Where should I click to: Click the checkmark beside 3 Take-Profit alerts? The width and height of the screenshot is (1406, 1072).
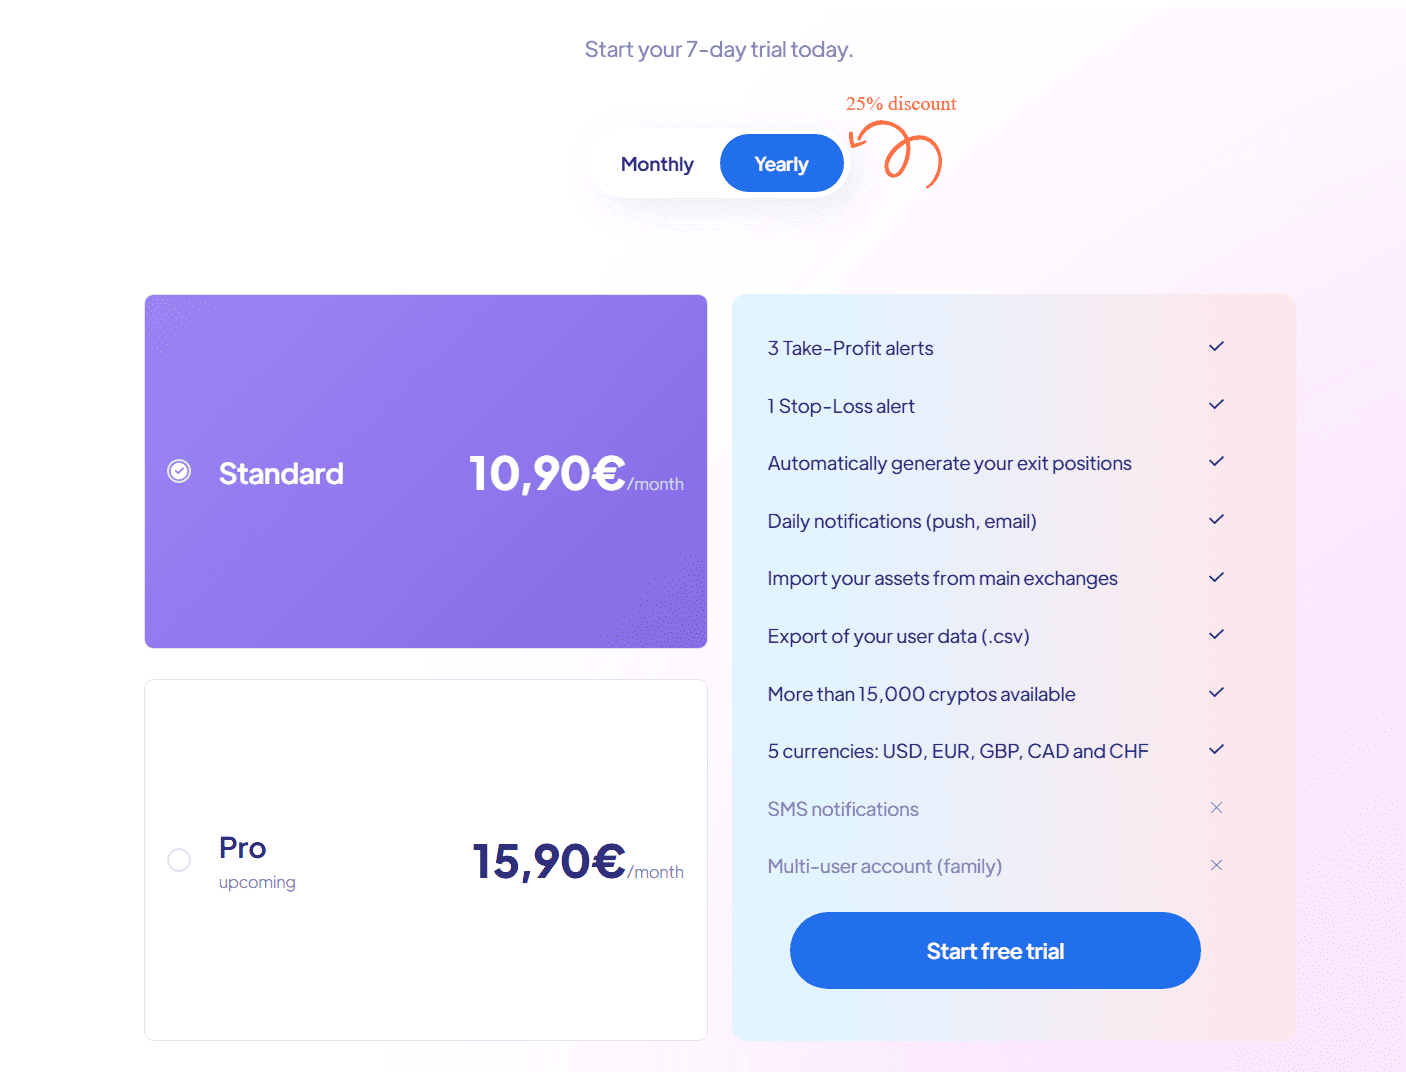click(1216, 347)
